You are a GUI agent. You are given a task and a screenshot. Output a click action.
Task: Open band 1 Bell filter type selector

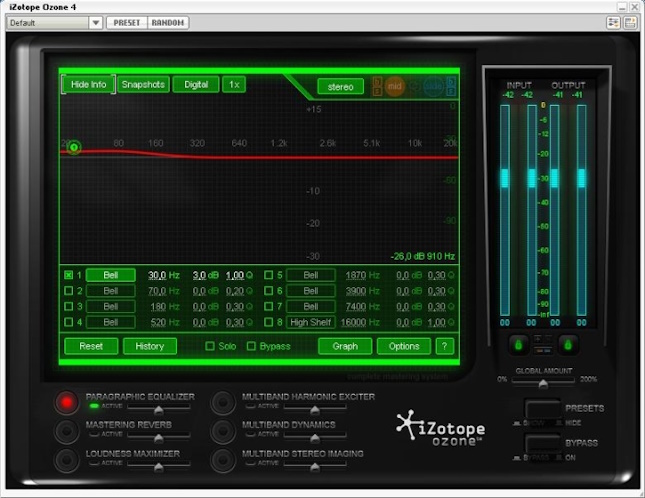coord(111,275)
